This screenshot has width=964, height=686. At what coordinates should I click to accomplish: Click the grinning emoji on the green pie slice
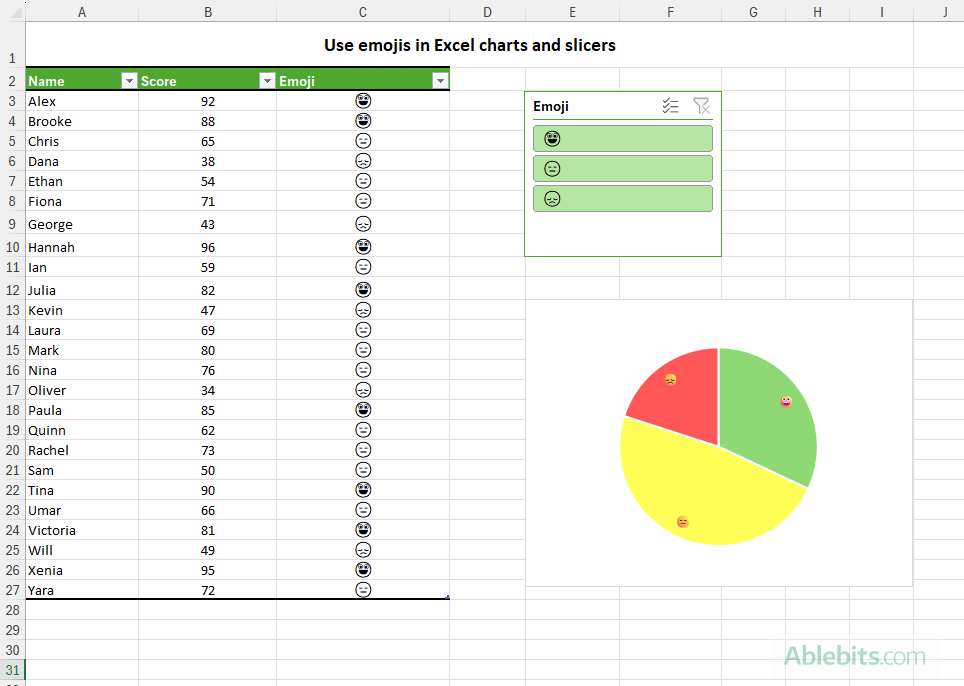tap(785, 401)
